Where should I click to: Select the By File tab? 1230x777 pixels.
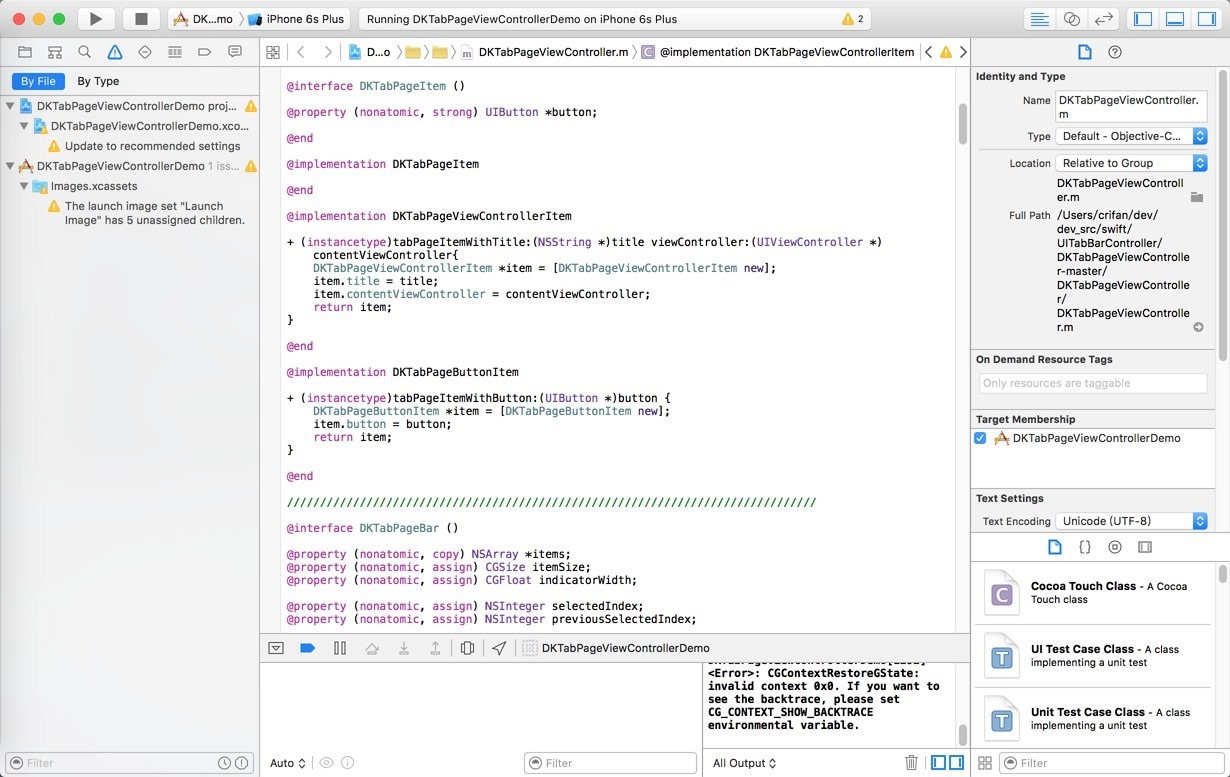(x=39, y=81)
